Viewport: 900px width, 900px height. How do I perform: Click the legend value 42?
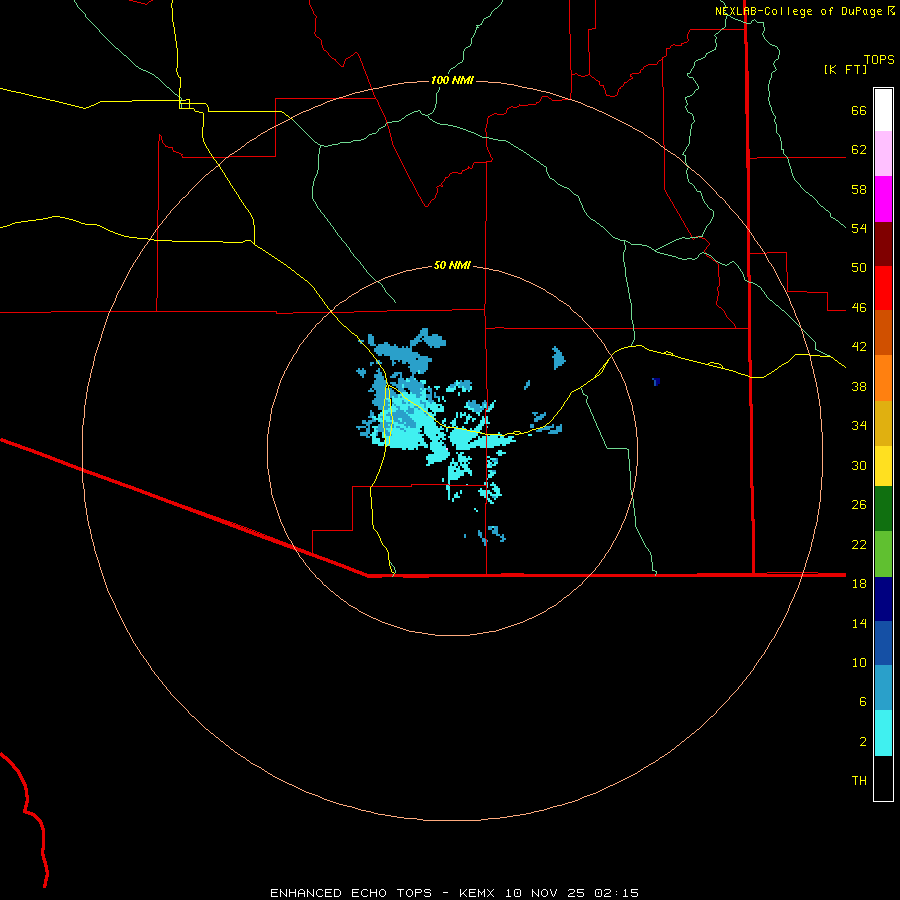tap(859, 347)
